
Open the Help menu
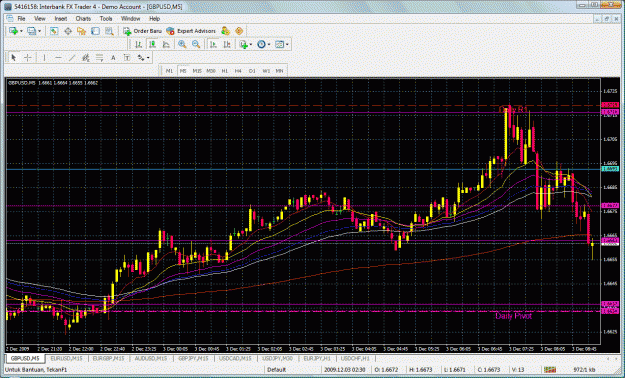(x=155, y=19)
